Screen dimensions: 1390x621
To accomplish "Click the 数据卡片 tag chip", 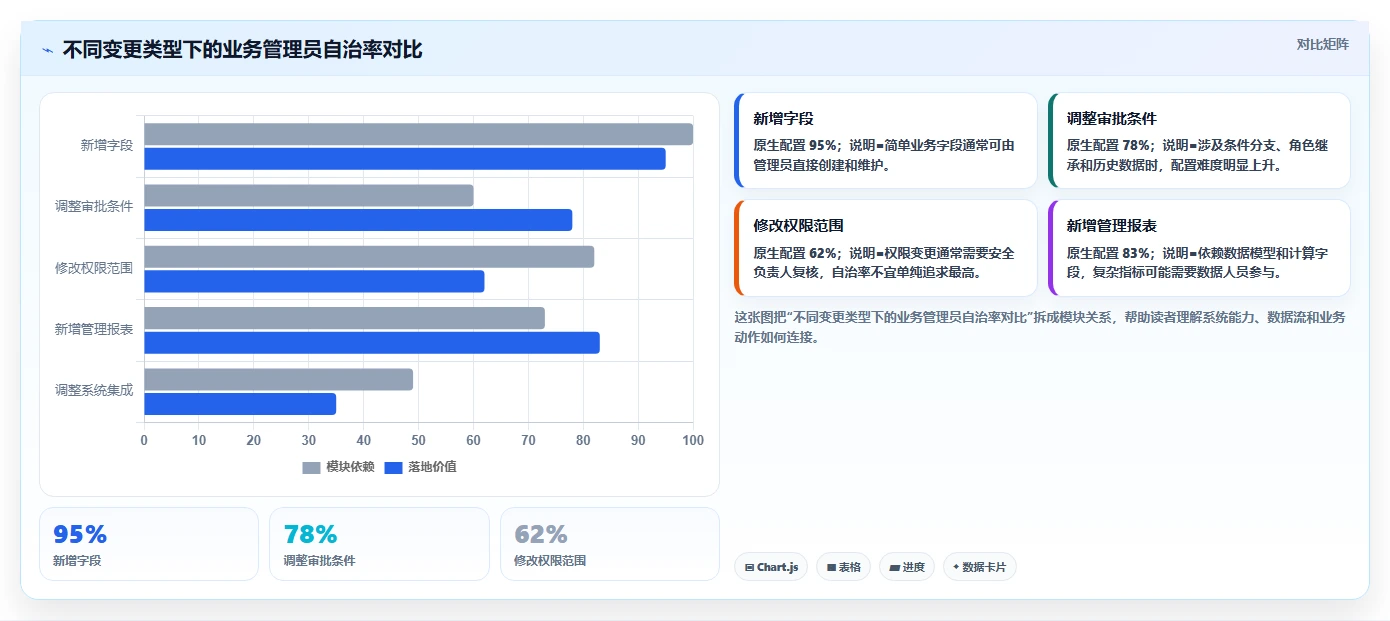I will pyautogui.click(x=980, y=567).
